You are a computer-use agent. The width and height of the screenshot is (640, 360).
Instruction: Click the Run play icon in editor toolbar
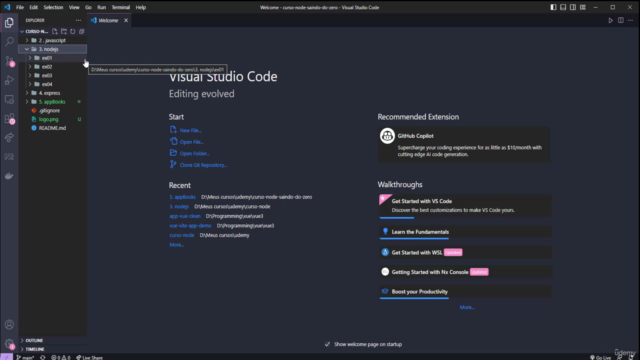(610, 20)
